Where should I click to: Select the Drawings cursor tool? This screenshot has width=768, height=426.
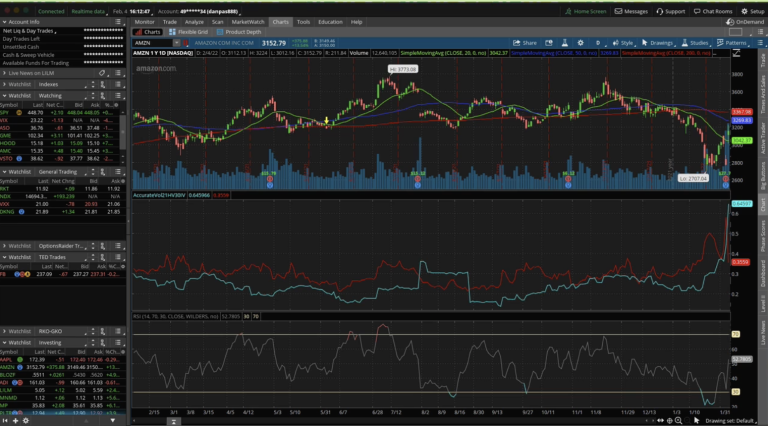pos(645,43)
